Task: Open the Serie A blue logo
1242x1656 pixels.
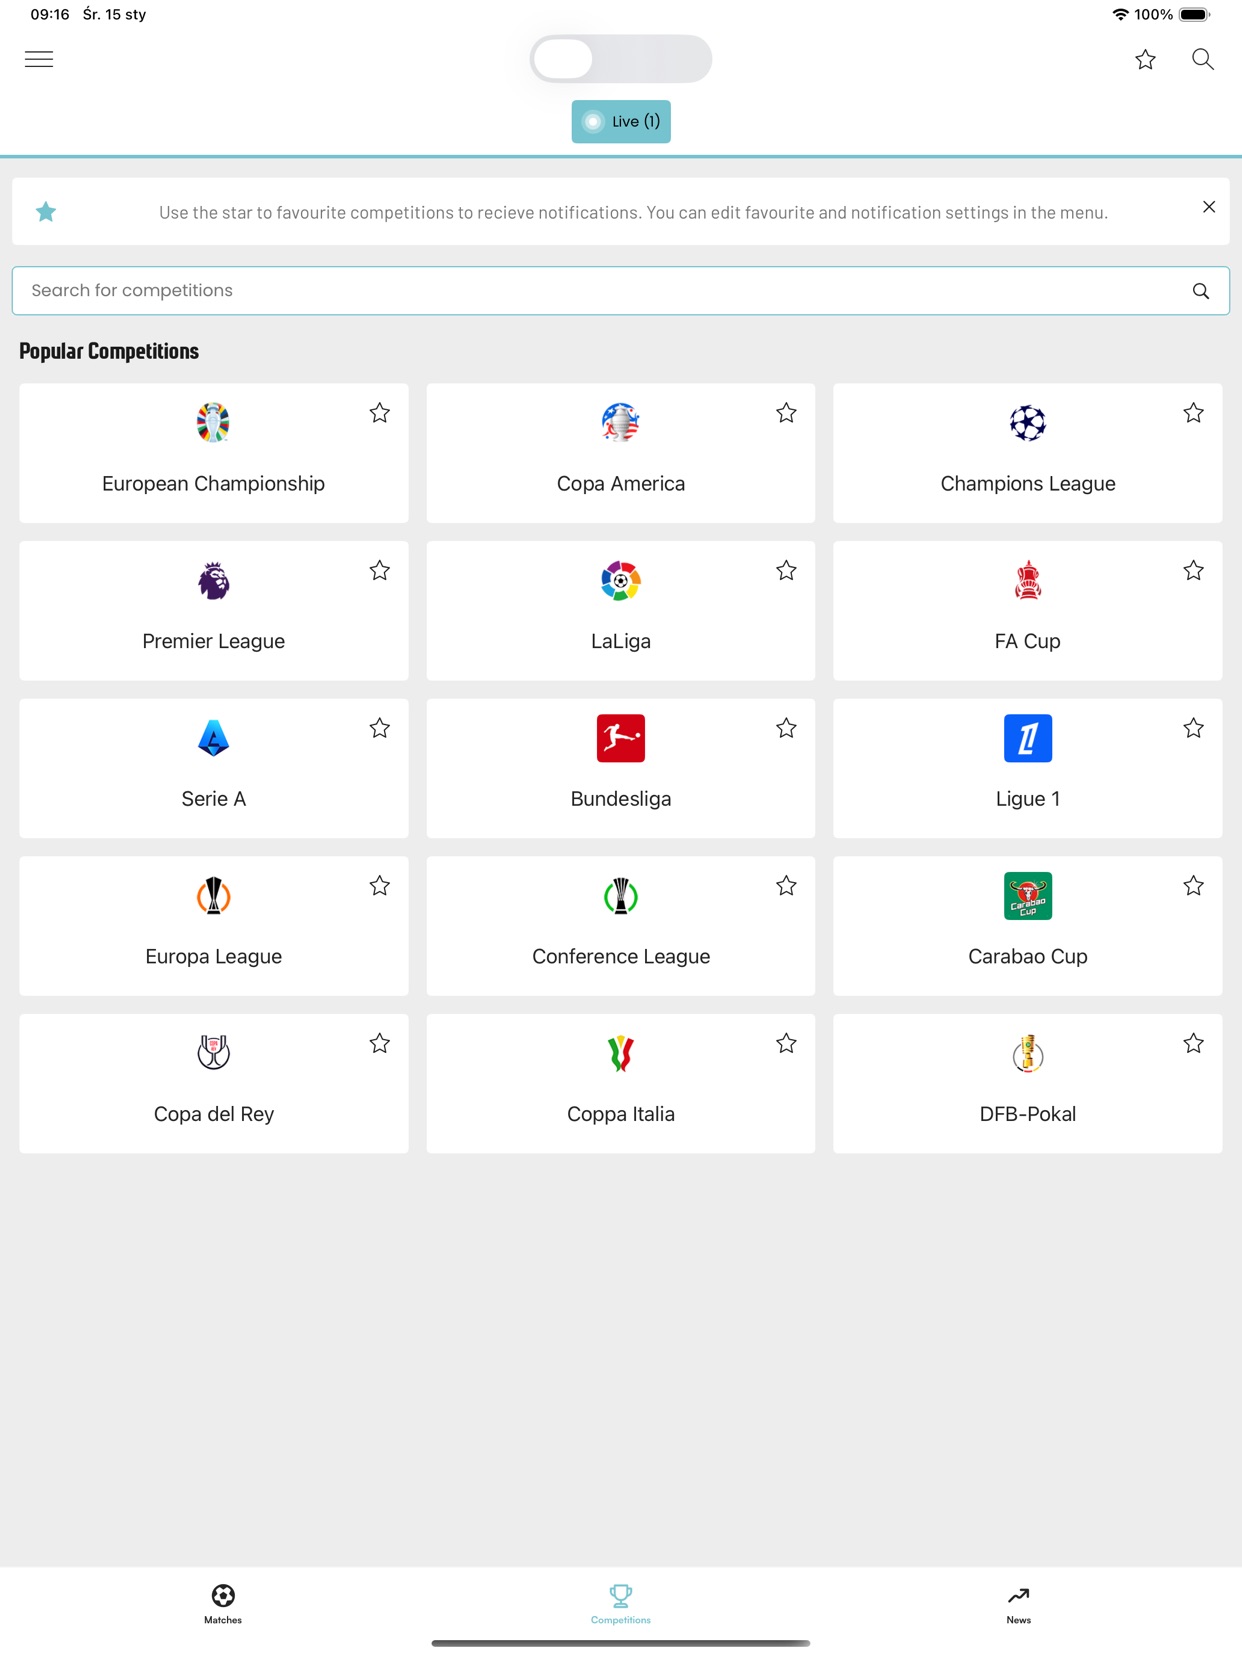Action: 213,738
